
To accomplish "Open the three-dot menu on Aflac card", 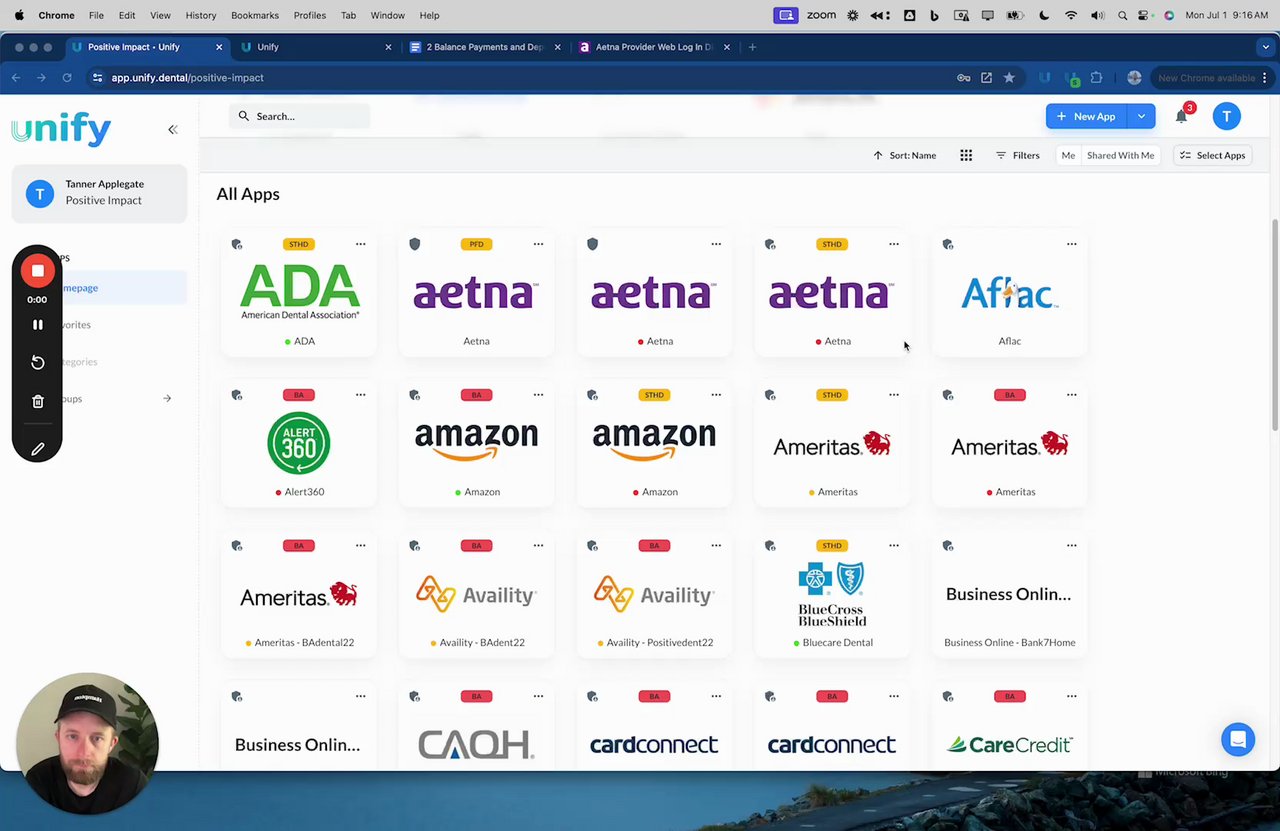I will pos(1071,244).
